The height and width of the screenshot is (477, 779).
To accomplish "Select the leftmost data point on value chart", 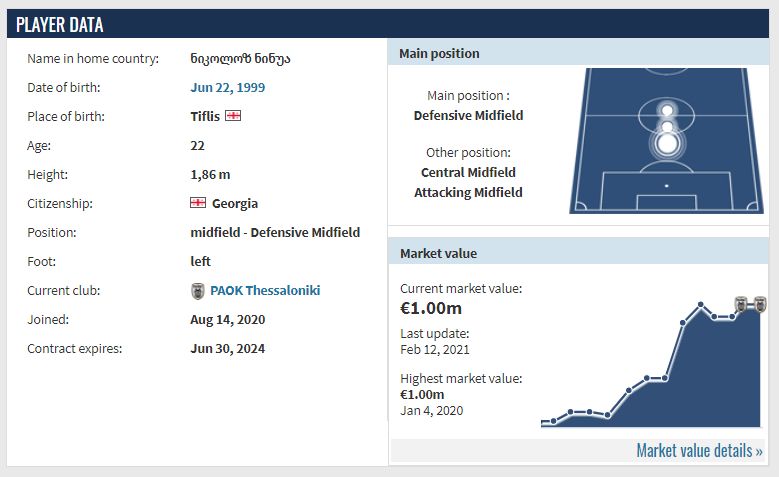I will click(553, 421).
